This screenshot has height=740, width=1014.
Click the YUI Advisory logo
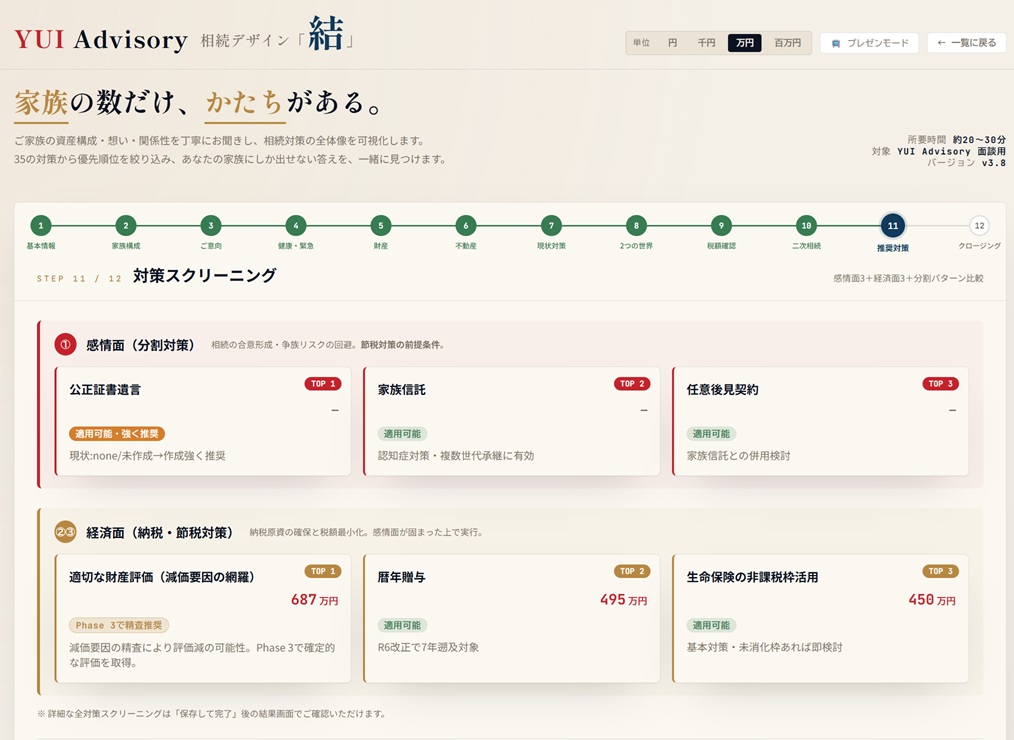[101, 39]
